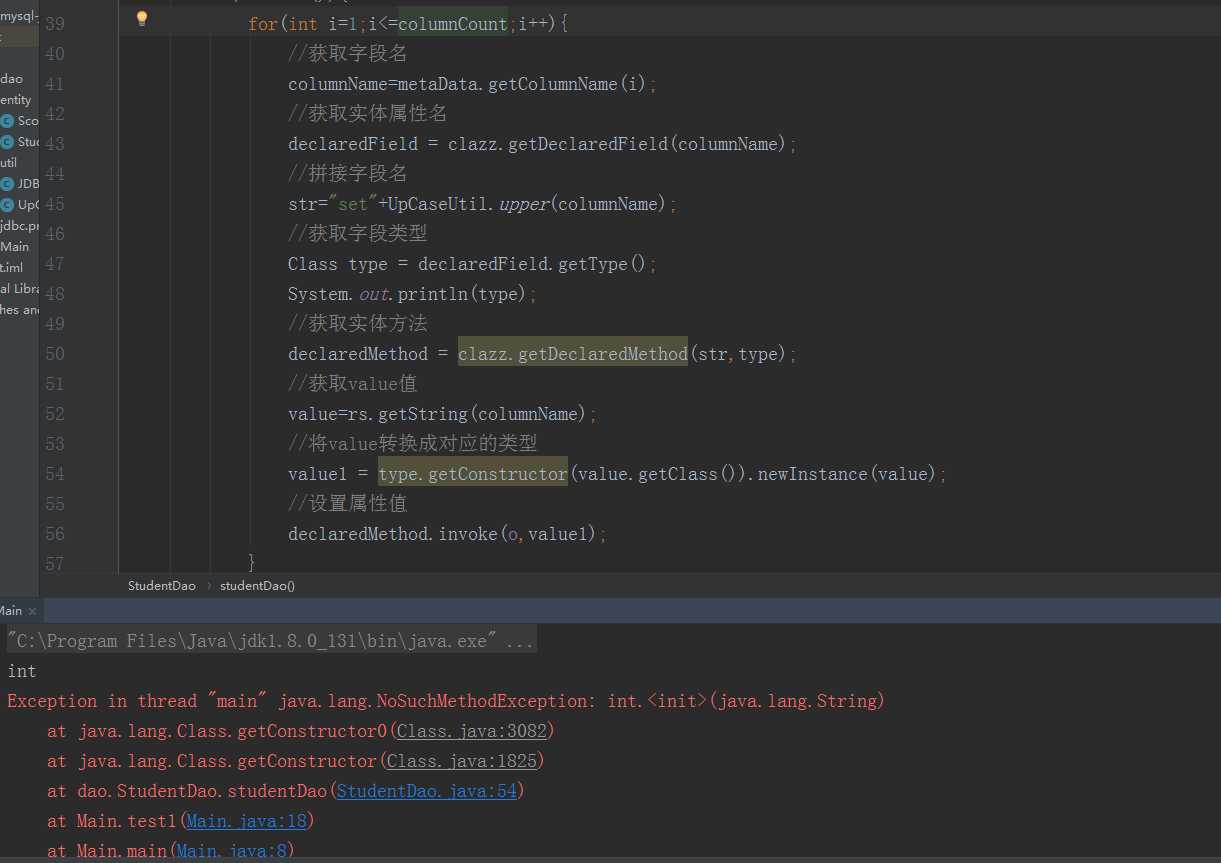This screenshot has width=1221, height=863.
Task: Click the studentDao() breadcrumb
Action: coord(257,586)
